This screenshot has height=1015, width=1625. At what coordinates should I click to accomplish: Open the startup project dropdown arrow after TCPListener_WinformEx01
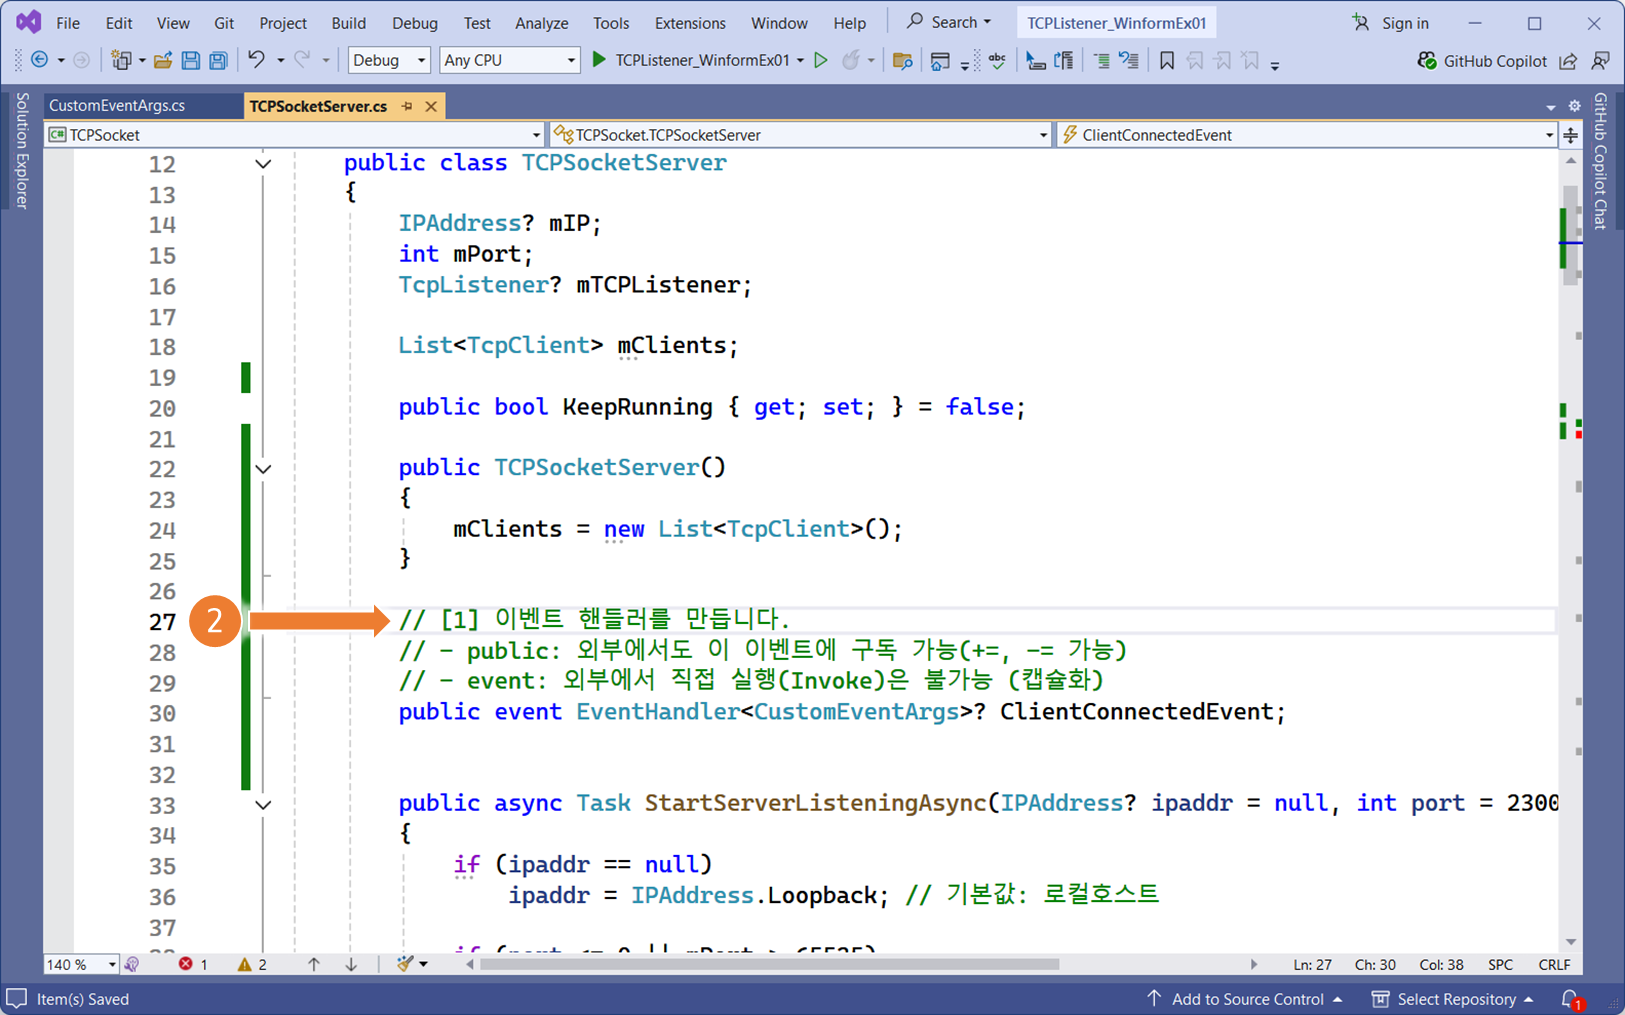pos(800,61)
